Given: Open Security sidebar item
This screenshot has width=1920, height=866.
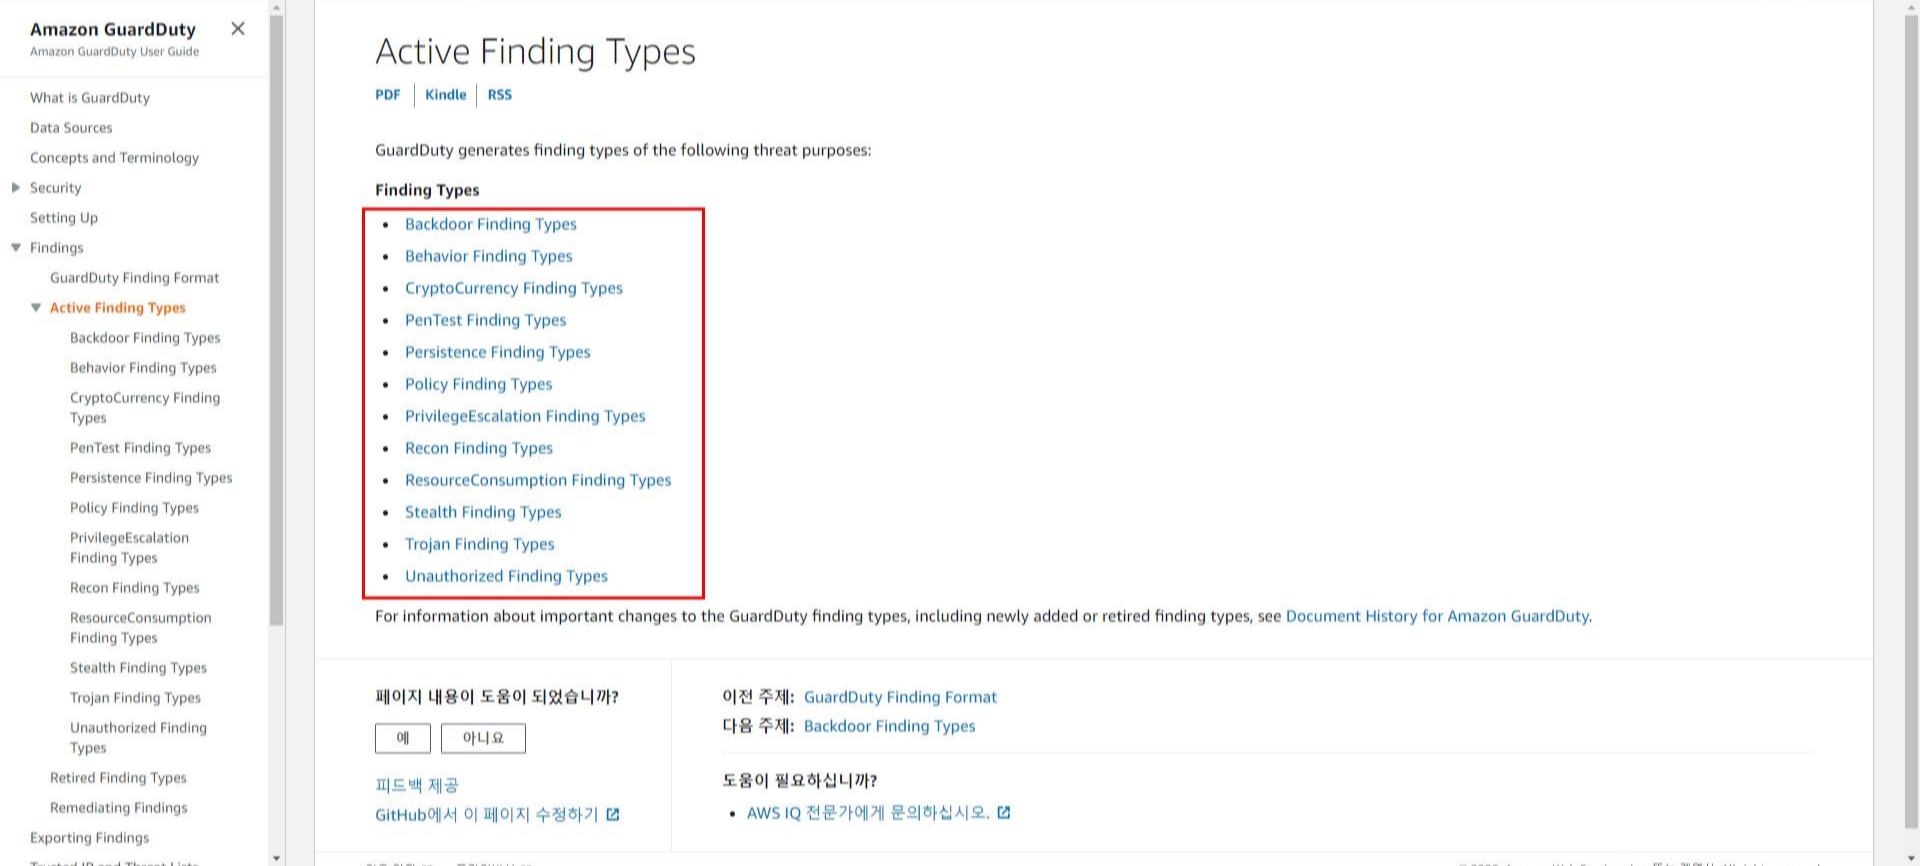Looking at the screenshot, I should pyautogui.click(x=55, y=187).
